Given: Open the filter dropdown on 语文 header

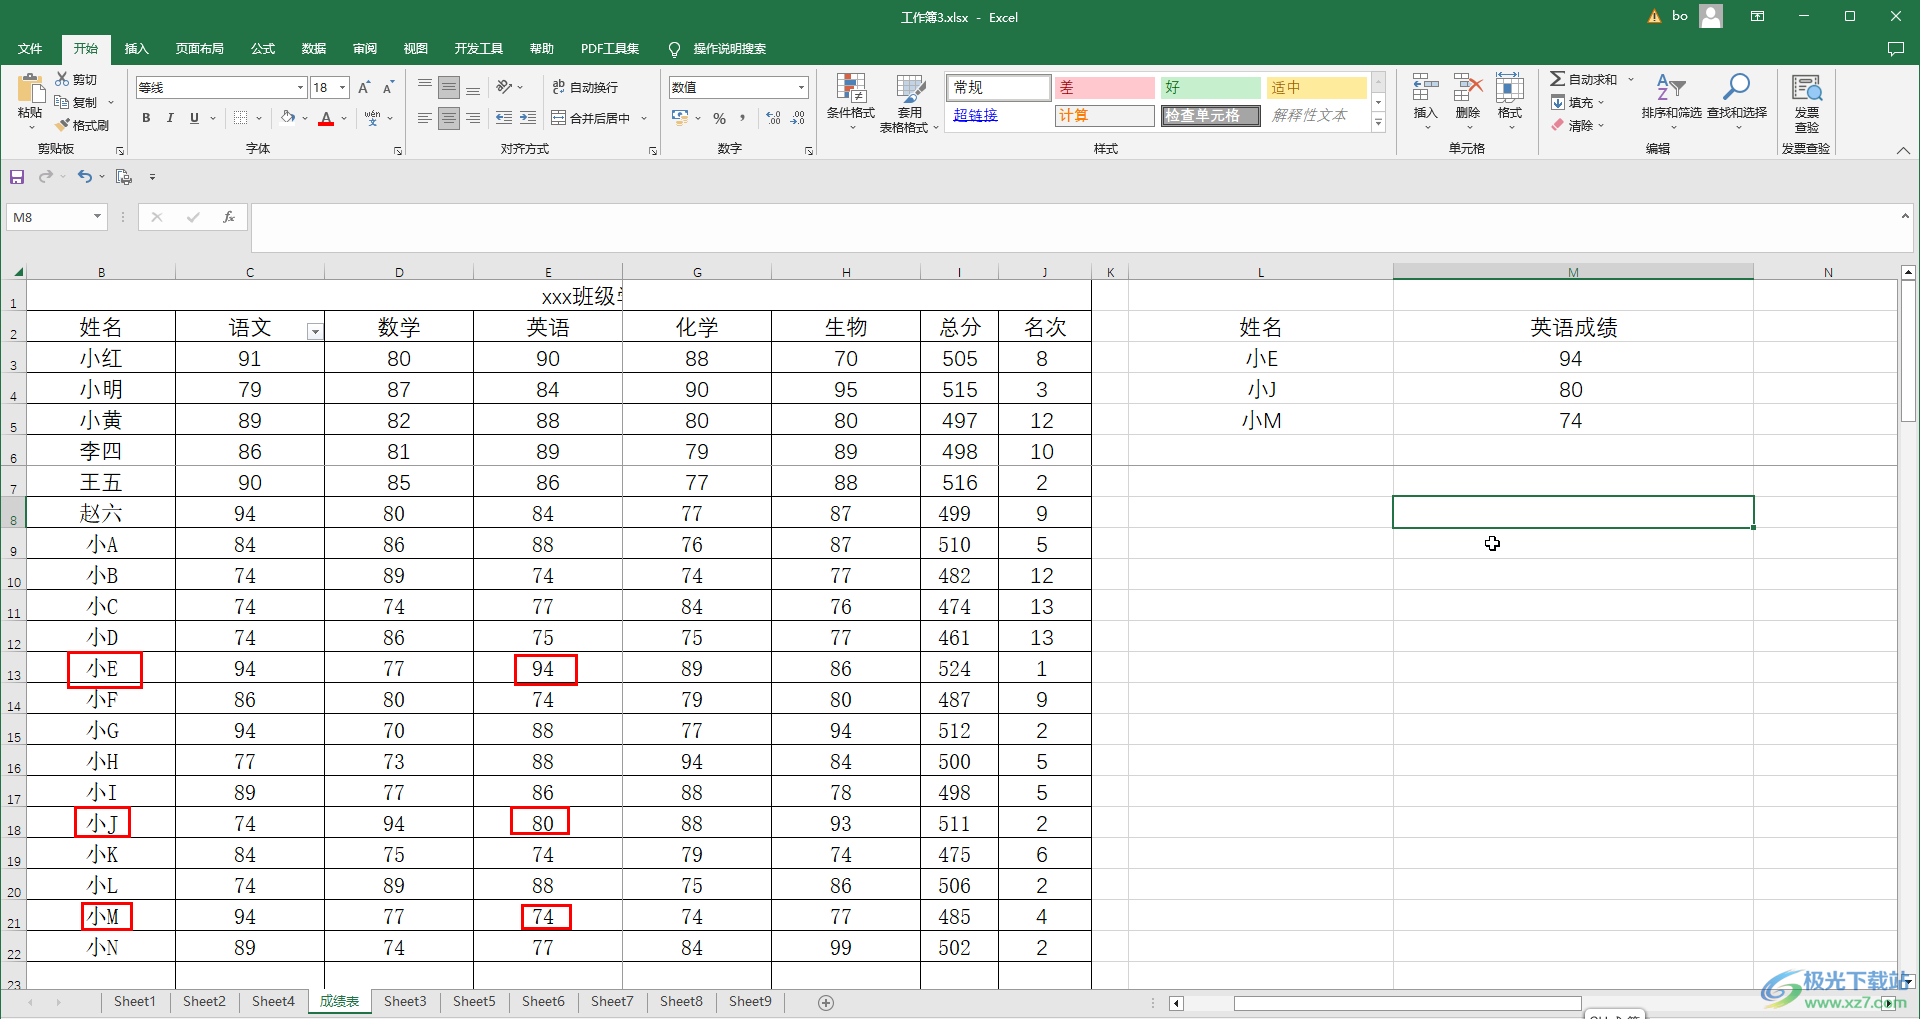Looking at the screenshot, I should tap(315, 332).
